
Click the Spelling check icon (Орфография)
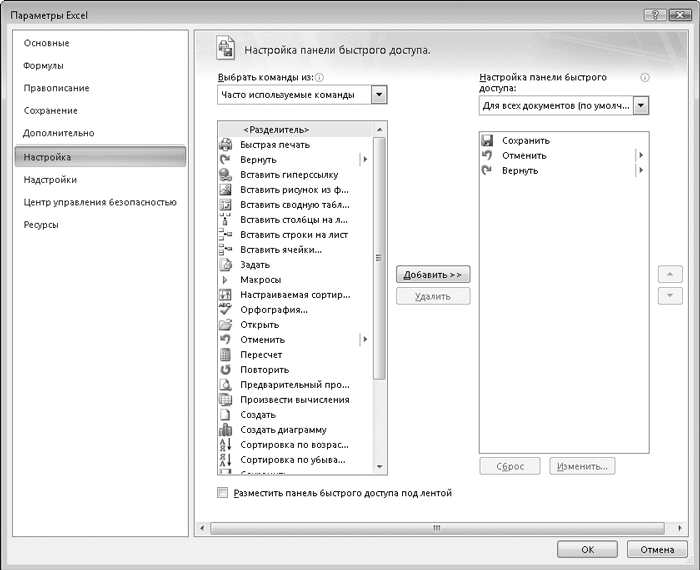[225, 310]
